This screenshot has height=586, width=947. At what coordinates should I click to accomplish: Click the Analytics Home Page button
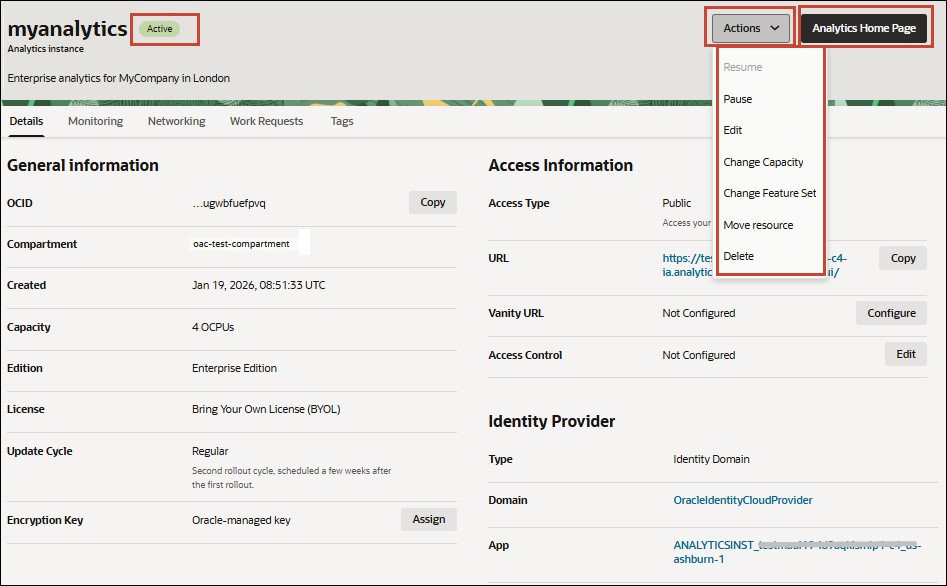[x=863, y=28]
